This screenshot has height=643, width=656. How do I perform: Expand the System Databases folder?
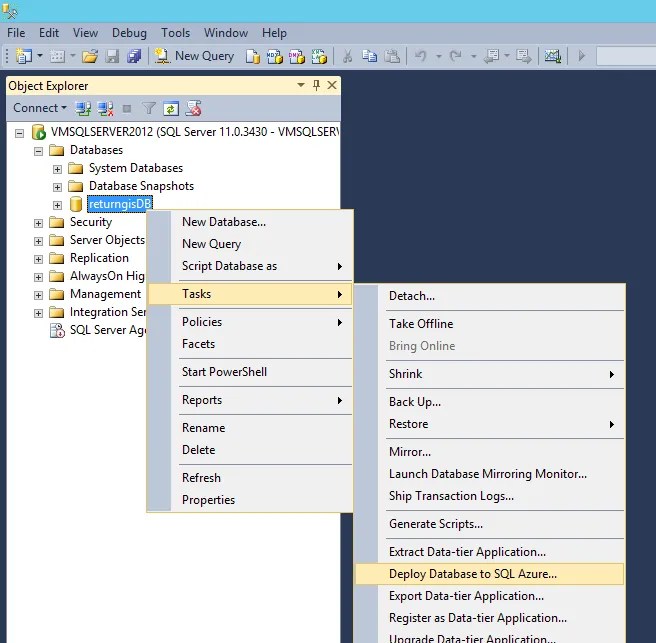57,169
